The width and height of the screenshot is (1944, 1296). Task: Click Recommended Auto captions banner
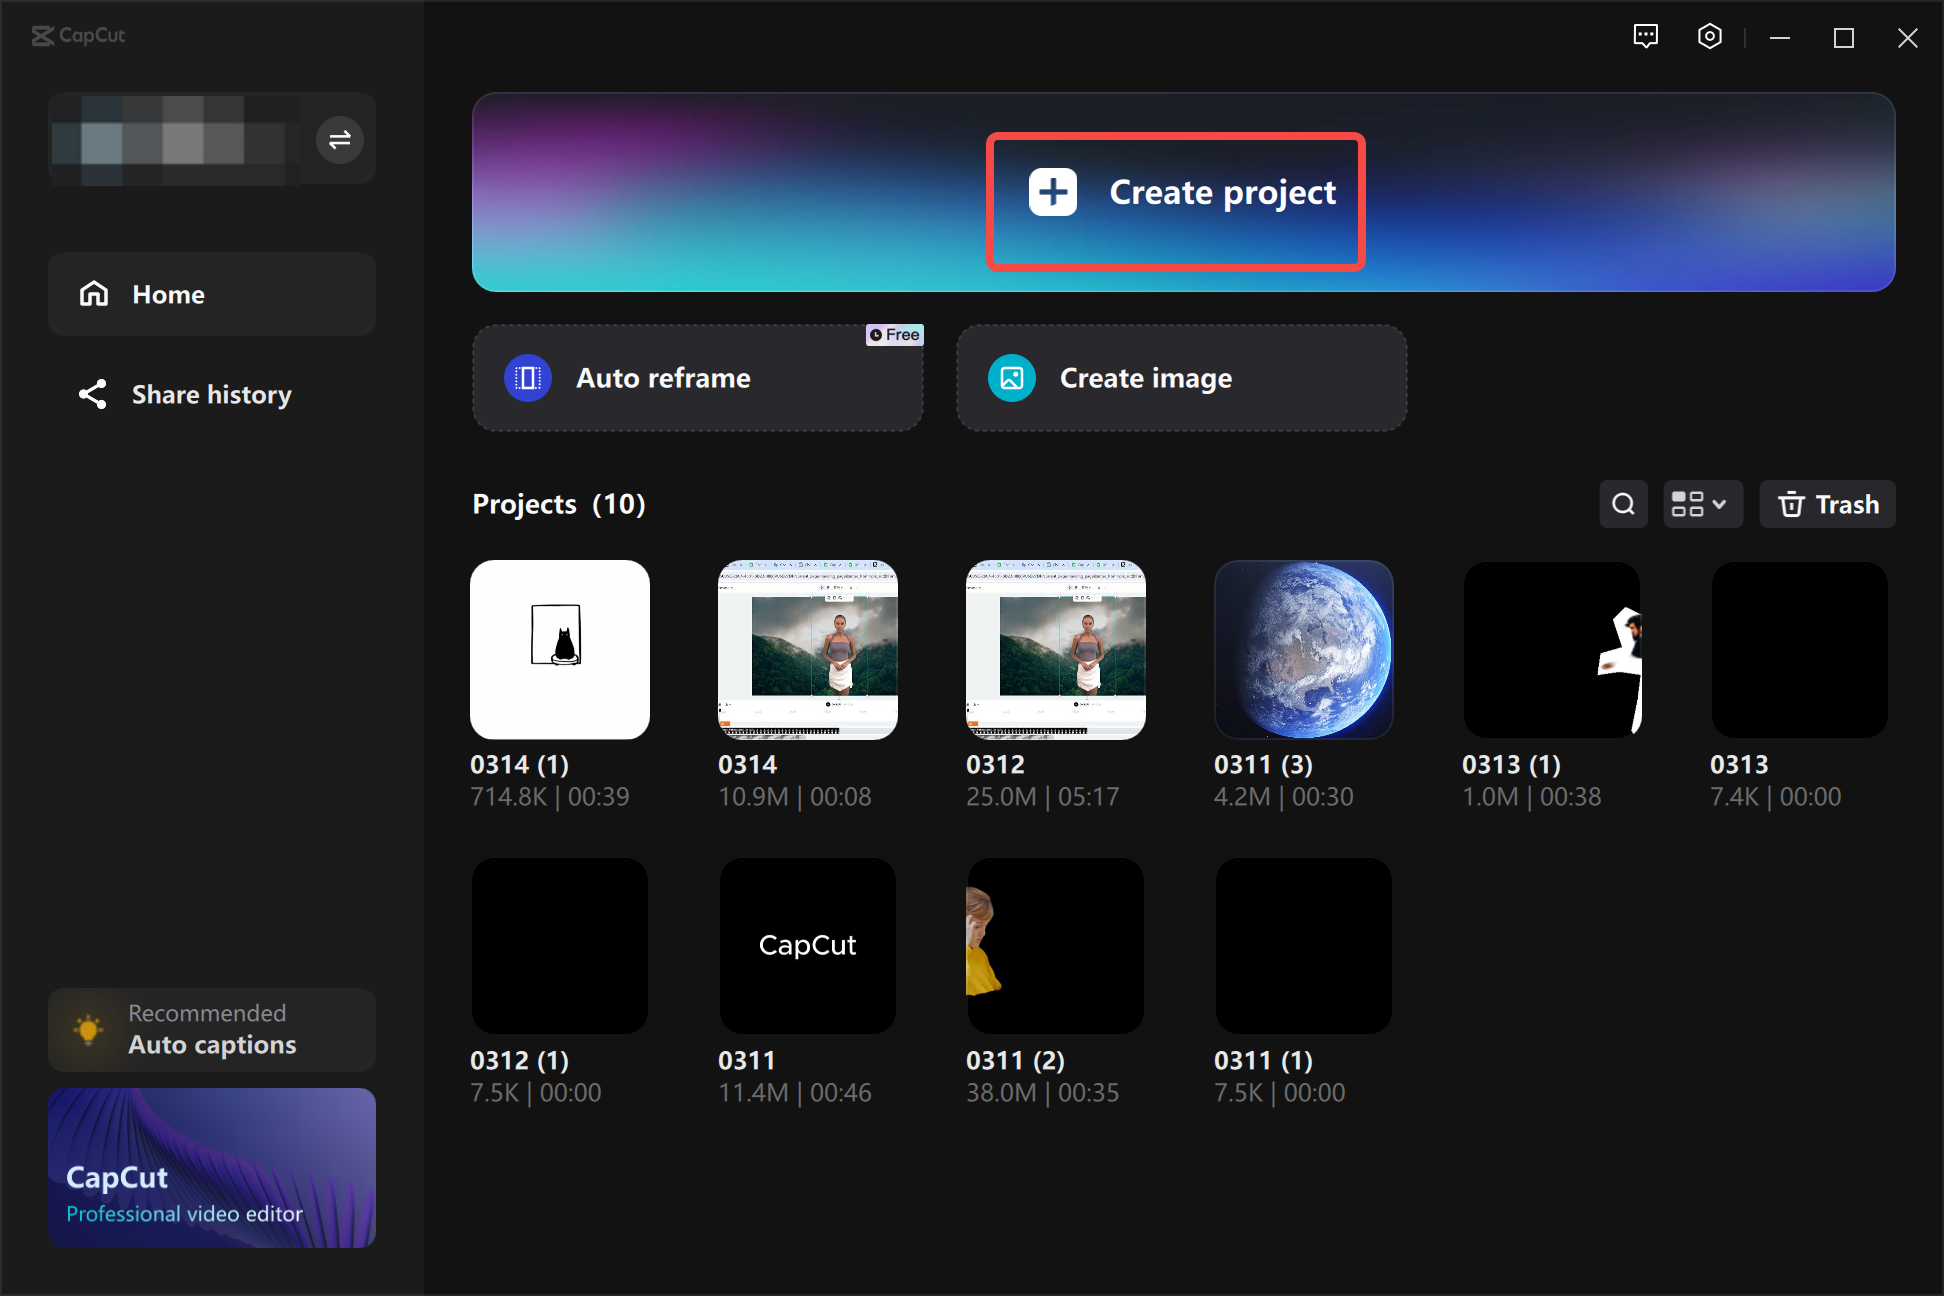pyautogui.click(x=212, y=1030)
